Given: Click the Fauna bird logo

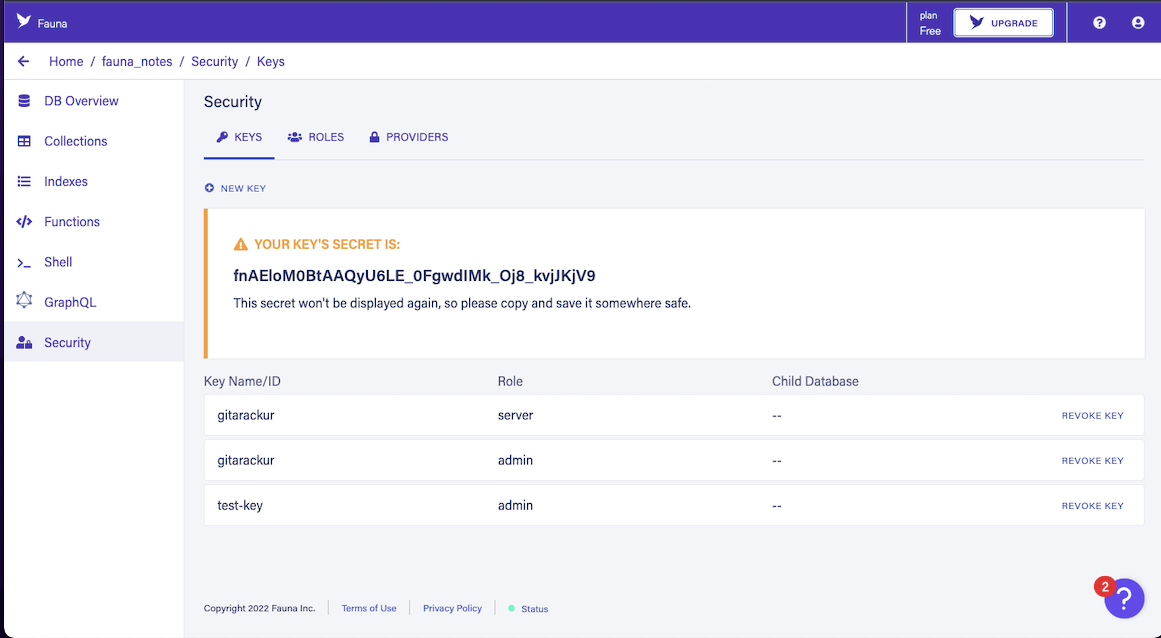Looking at the screenshot, I should point(24,21).
